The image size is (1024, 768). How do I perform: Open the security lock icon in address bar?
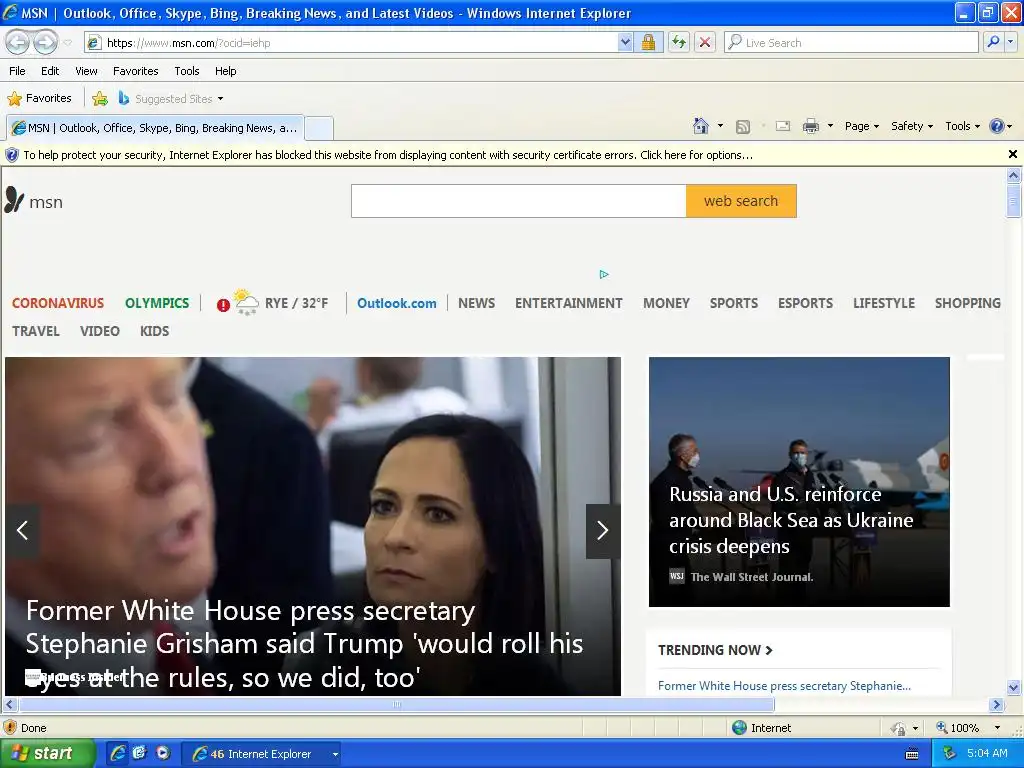(x=648, y=42)
